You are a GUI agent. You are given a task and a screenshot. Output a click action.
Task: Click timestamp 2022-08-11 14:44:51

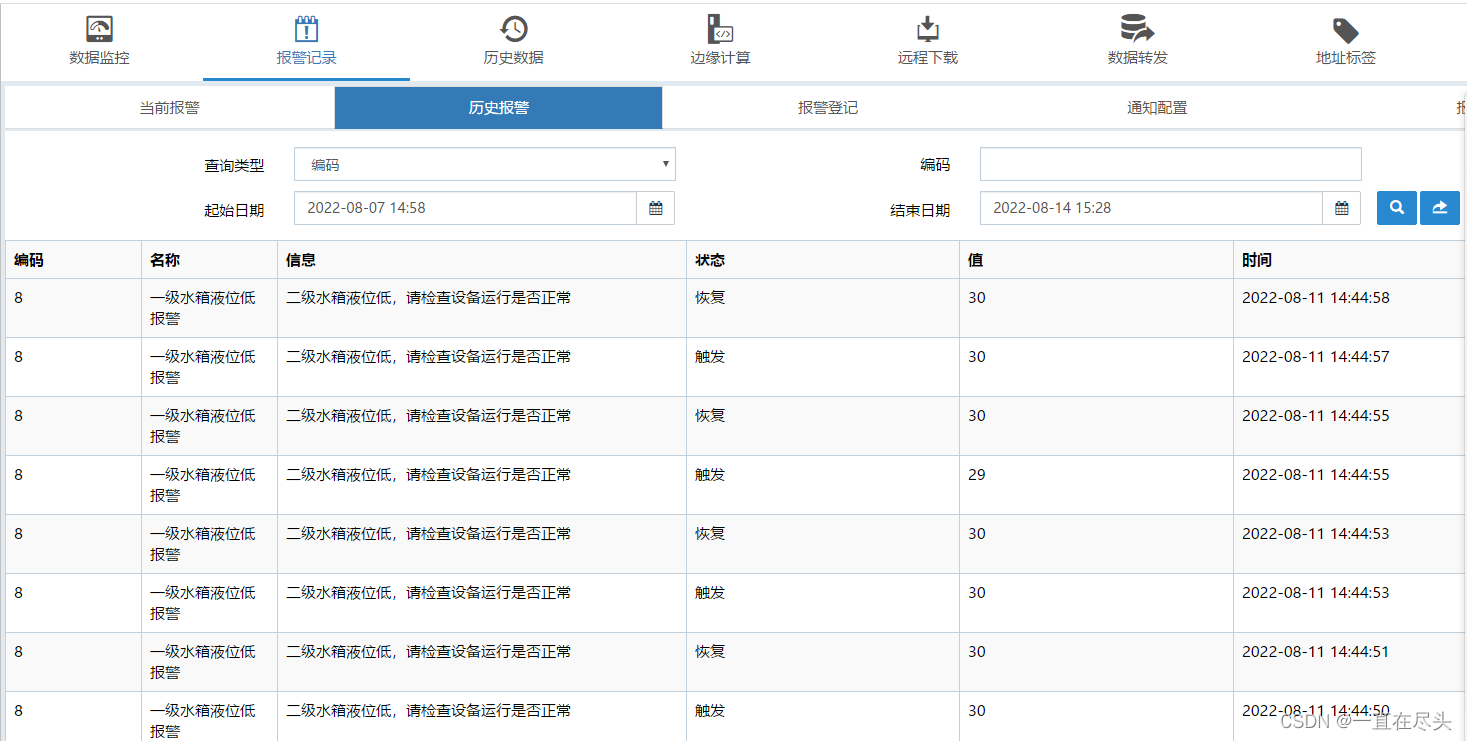(1316, 652)
